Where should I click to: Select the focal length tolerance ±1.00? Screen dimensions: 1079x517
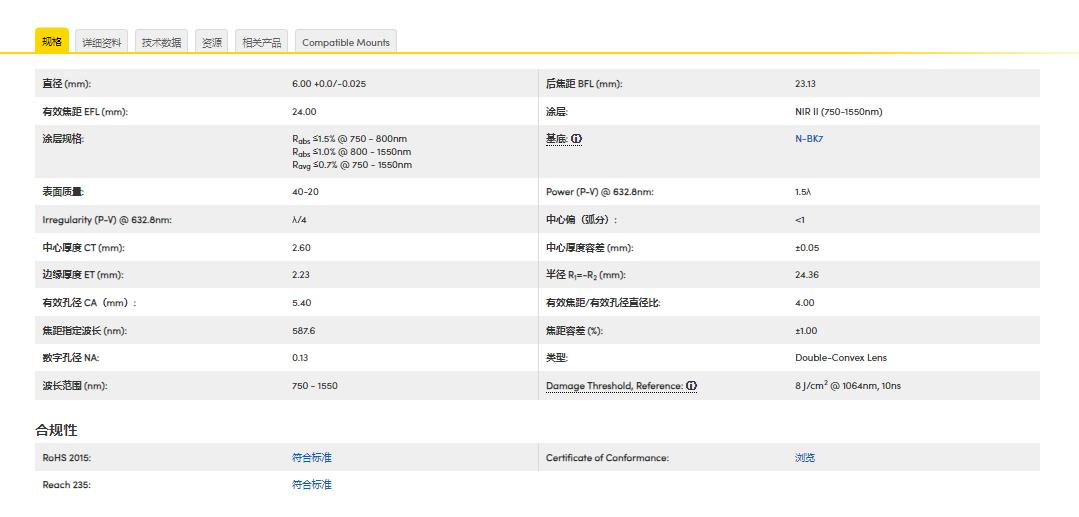(x=806, y=330)
